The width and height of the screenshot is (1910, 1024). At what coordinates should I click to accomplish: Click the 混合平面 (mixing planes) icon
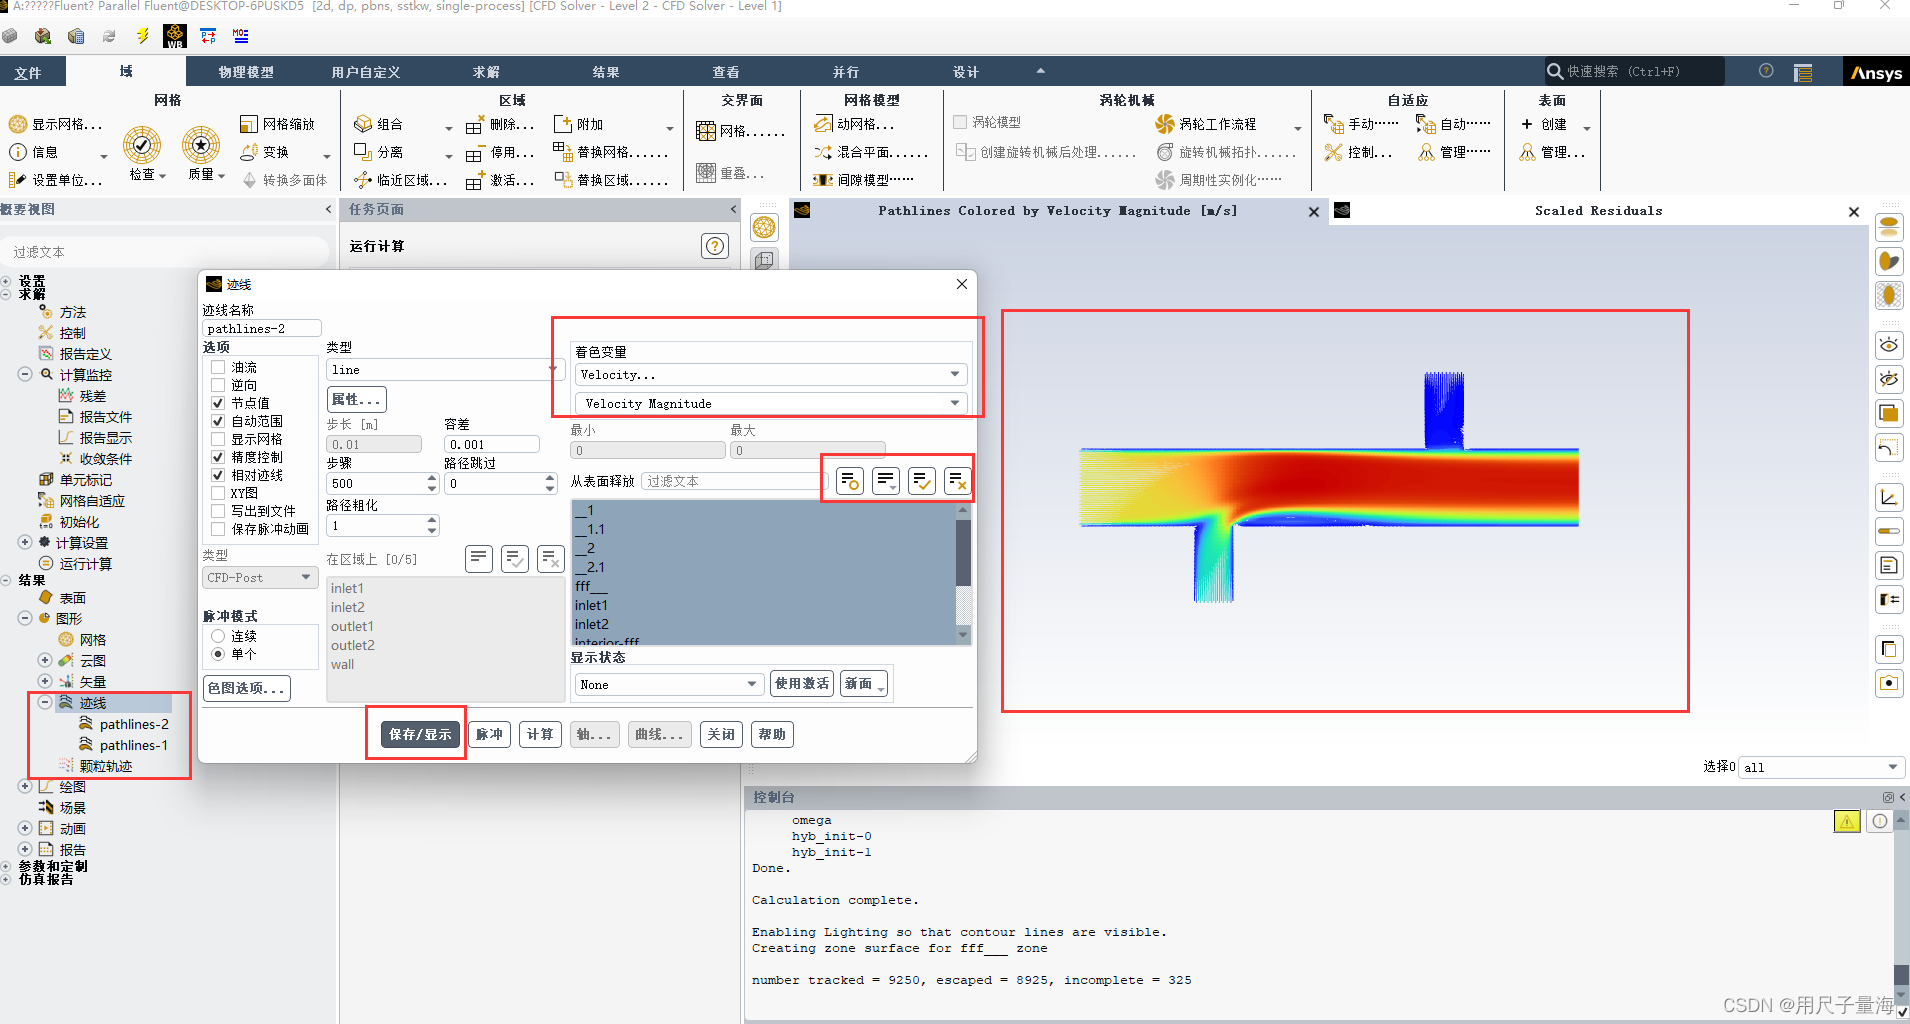pos(823,152)
